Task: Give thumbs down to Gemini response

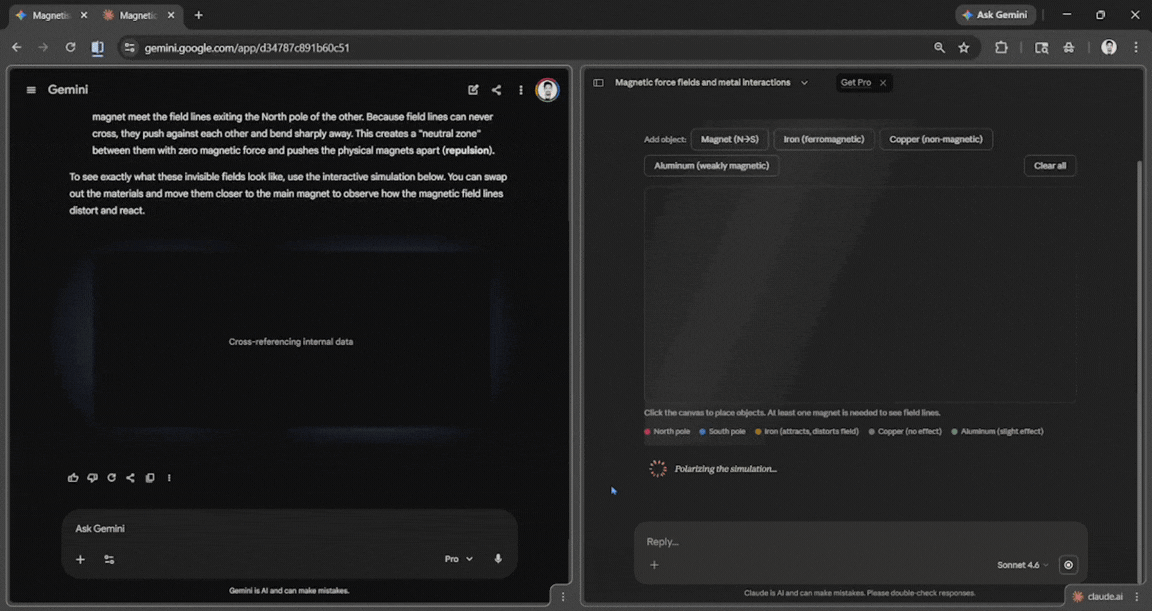Action: click(x=93, y=477)
